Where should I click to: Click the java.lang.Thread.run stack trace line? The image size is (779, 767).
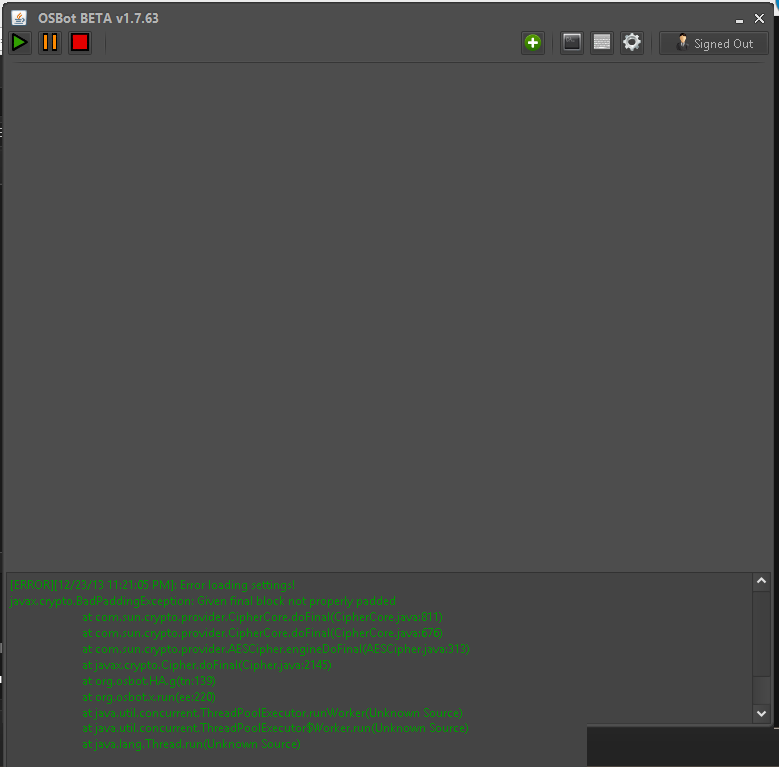191,744
